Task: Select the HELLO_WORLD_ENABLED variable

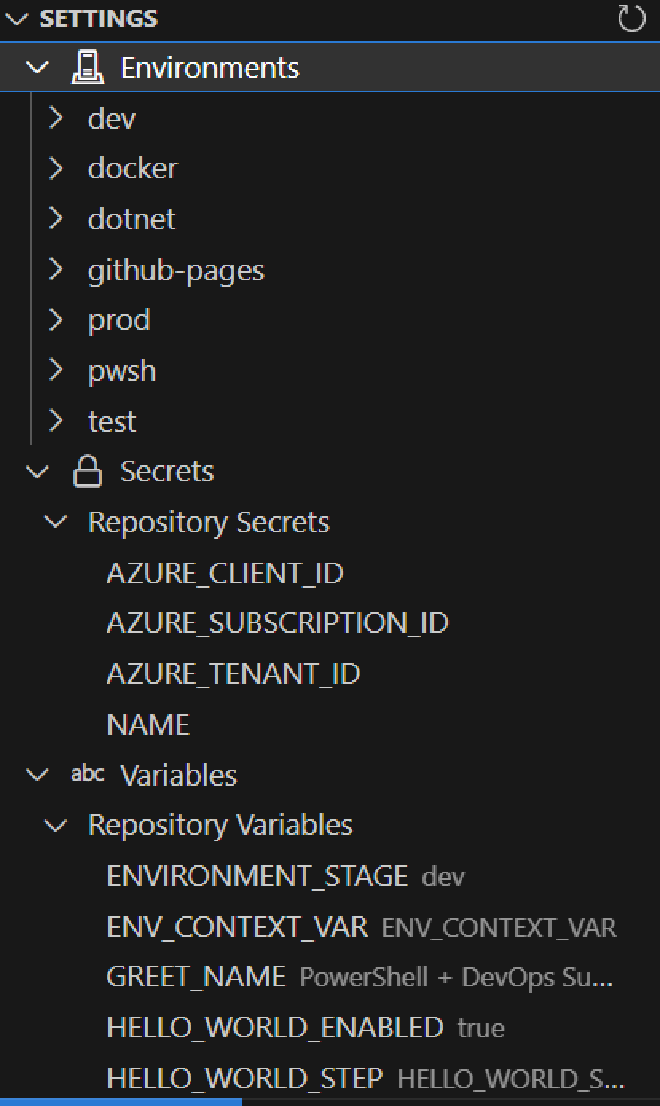Action: [x=274, y=1027]
